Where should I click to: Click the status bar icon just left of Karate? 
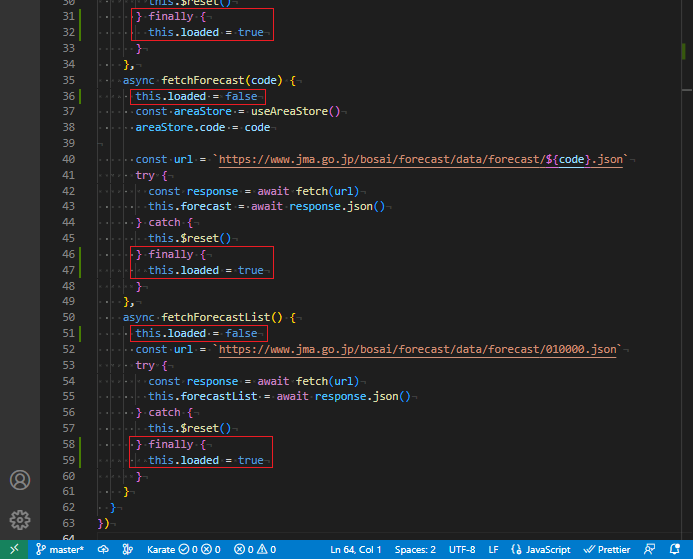click(x=127, y=549)
